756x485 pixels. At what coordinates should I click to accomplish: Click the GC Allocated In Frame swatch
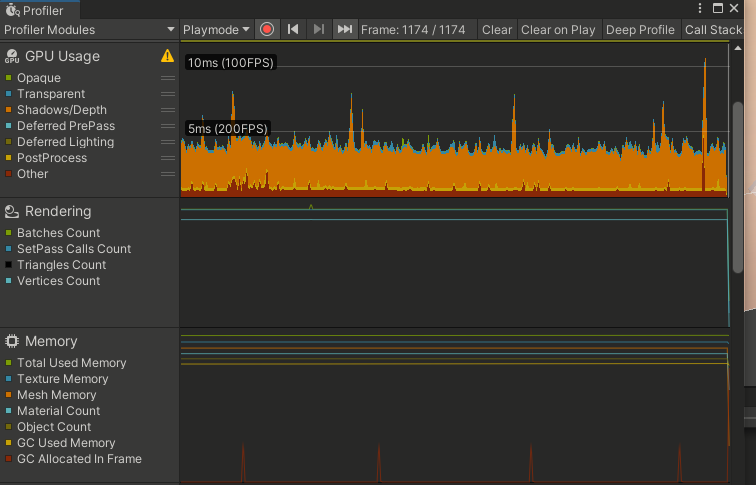[x=9, y=459]
